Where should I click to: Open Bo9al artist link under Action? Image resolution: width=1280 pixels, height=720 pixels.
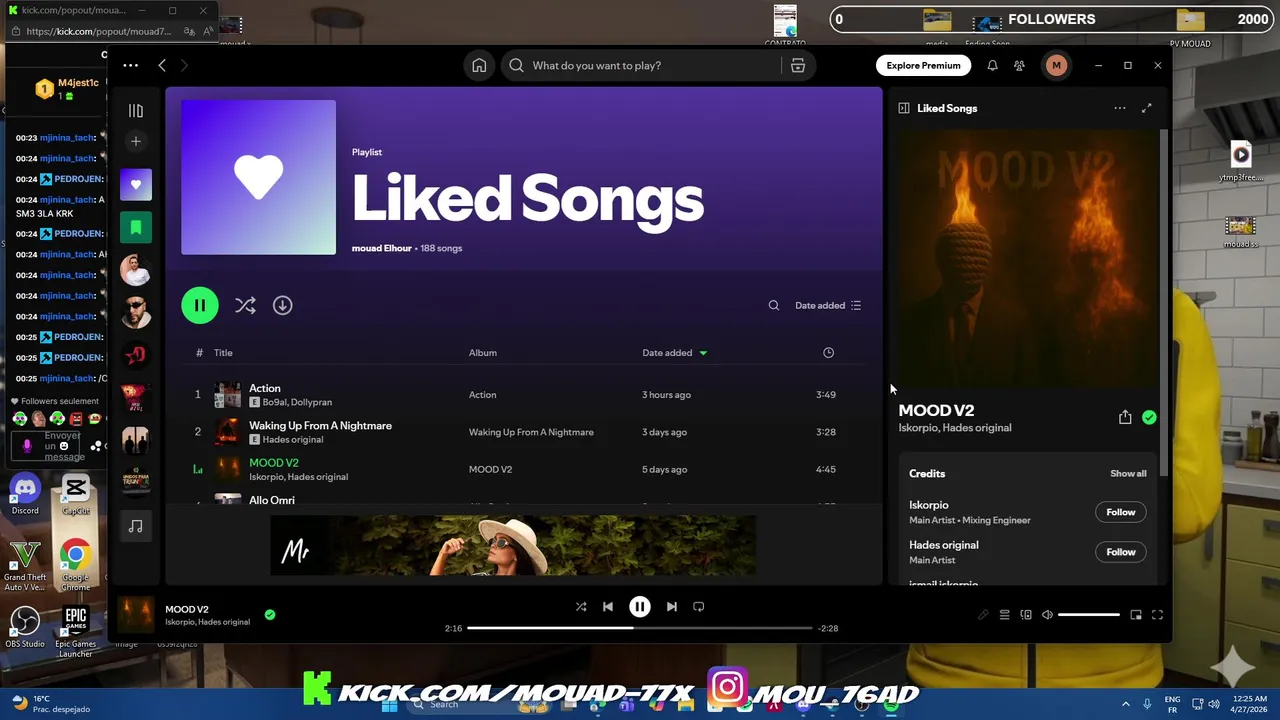(x=276, y=402)
